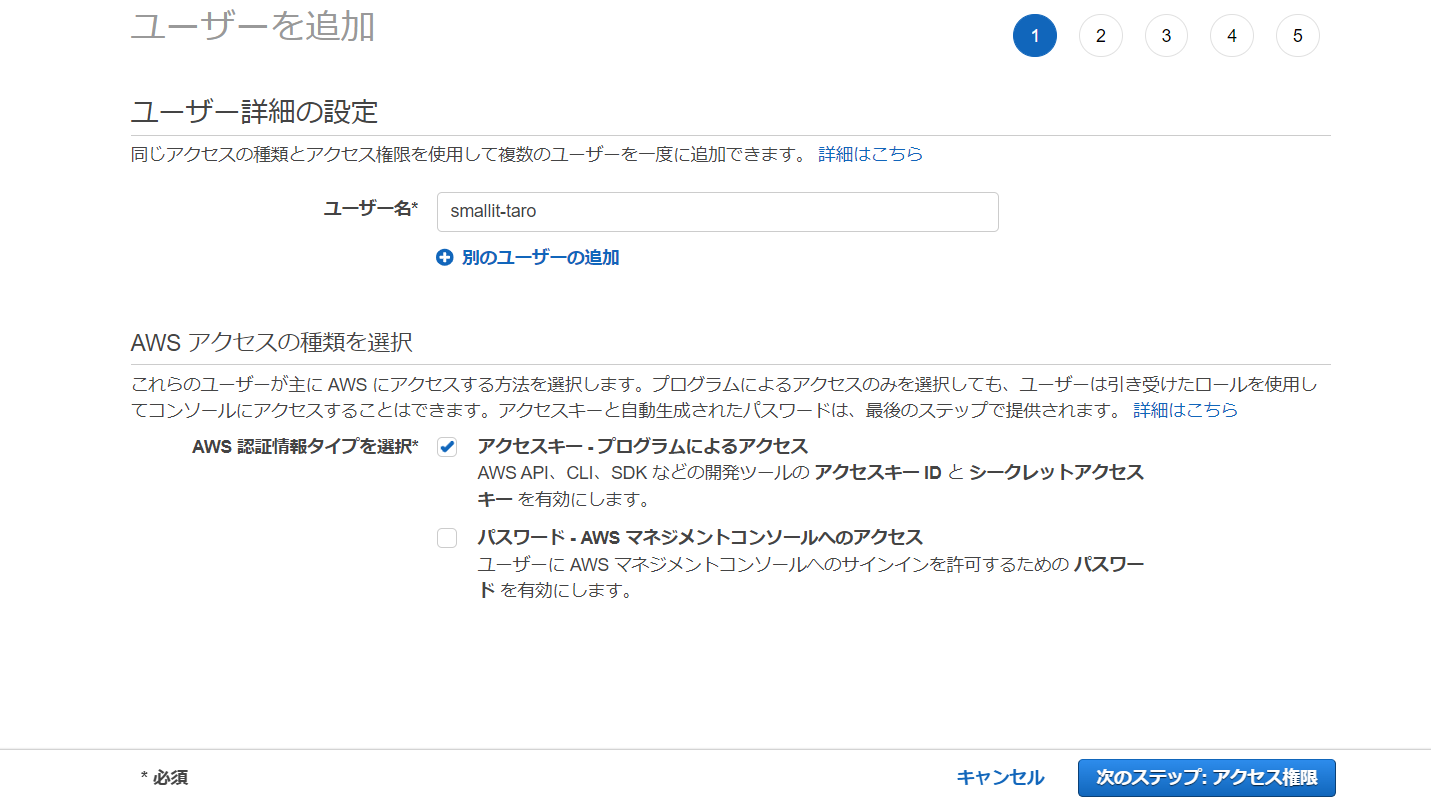Open 詳細はこちら link beside multiple users description
This screenshot has width=1431, height=798.
(870, 154)
